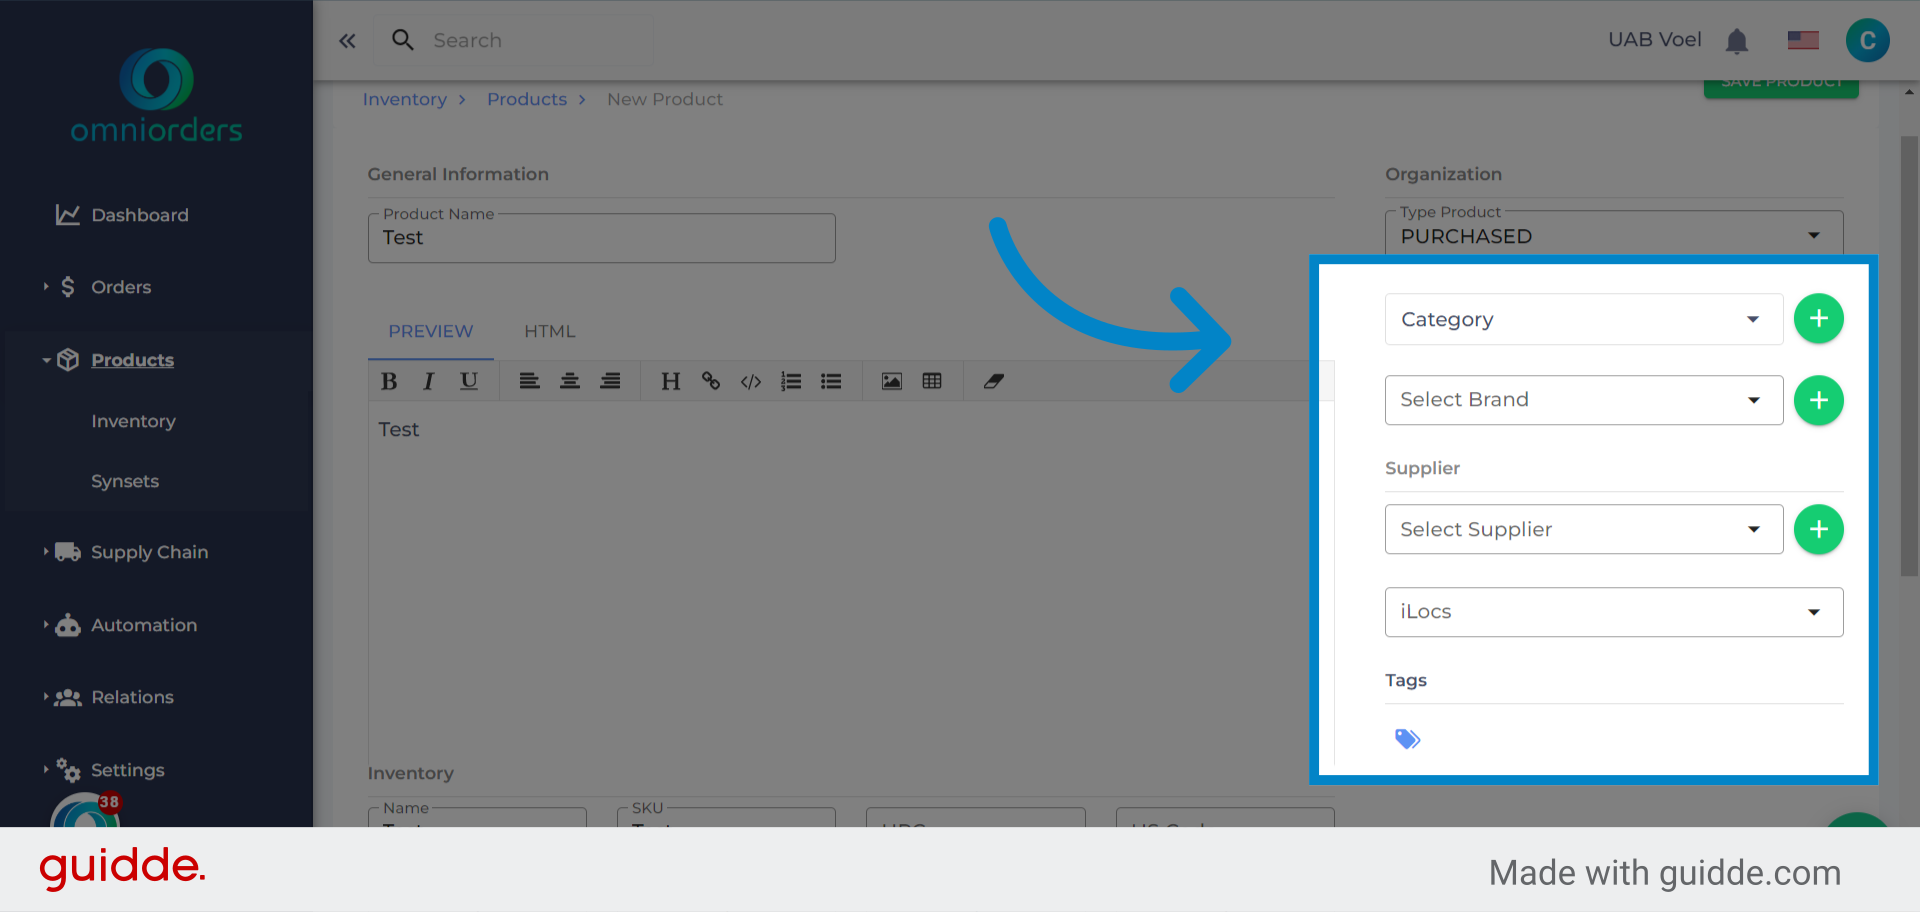Insert table in editor
Screen dimensions: 1920x912
click(x=932, y=381)
